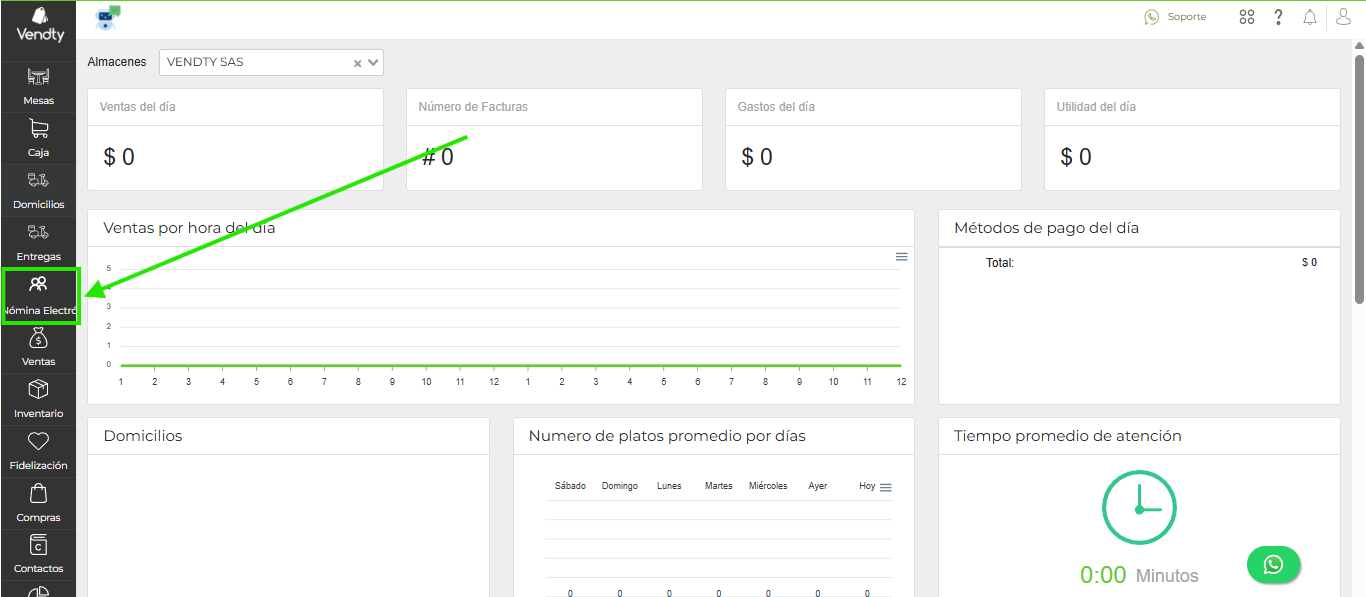Click the Total label in payment methods
The height and width of the screenshot is (597, 1366).
coord(1000,263)
